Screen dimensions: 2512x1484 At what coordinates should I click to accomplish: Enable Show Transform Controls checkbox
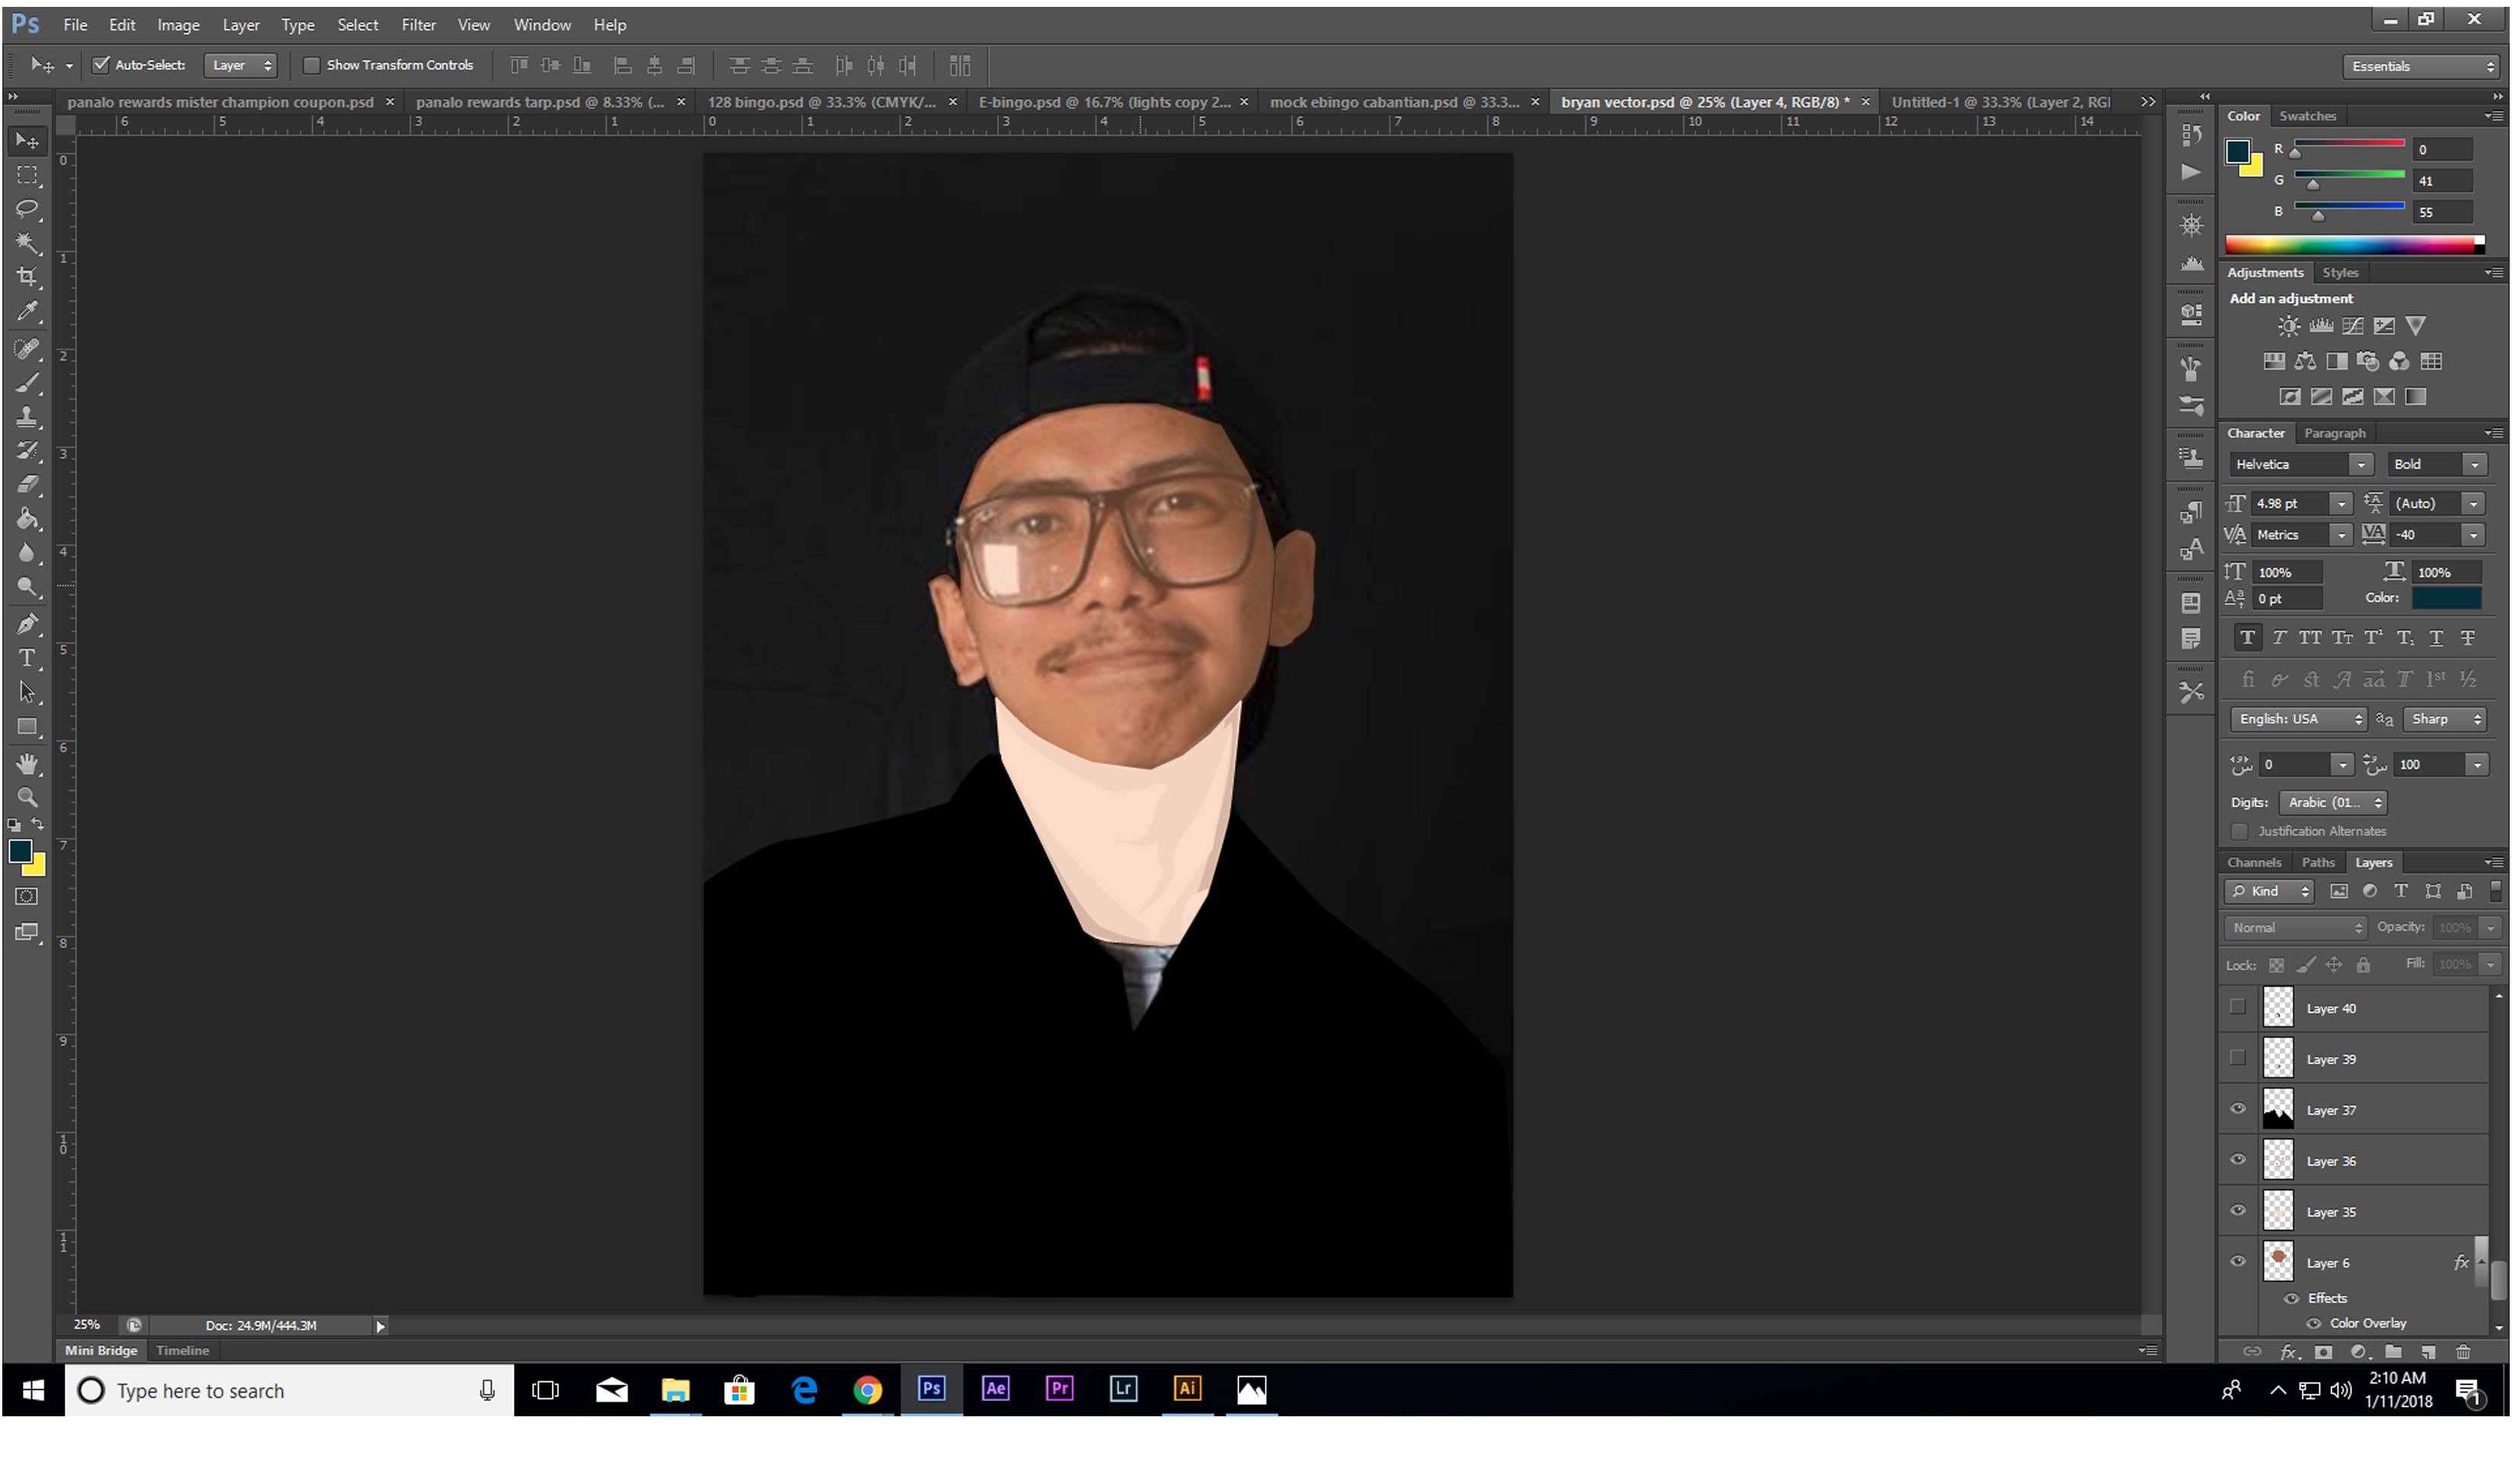[x=311, y=65]
